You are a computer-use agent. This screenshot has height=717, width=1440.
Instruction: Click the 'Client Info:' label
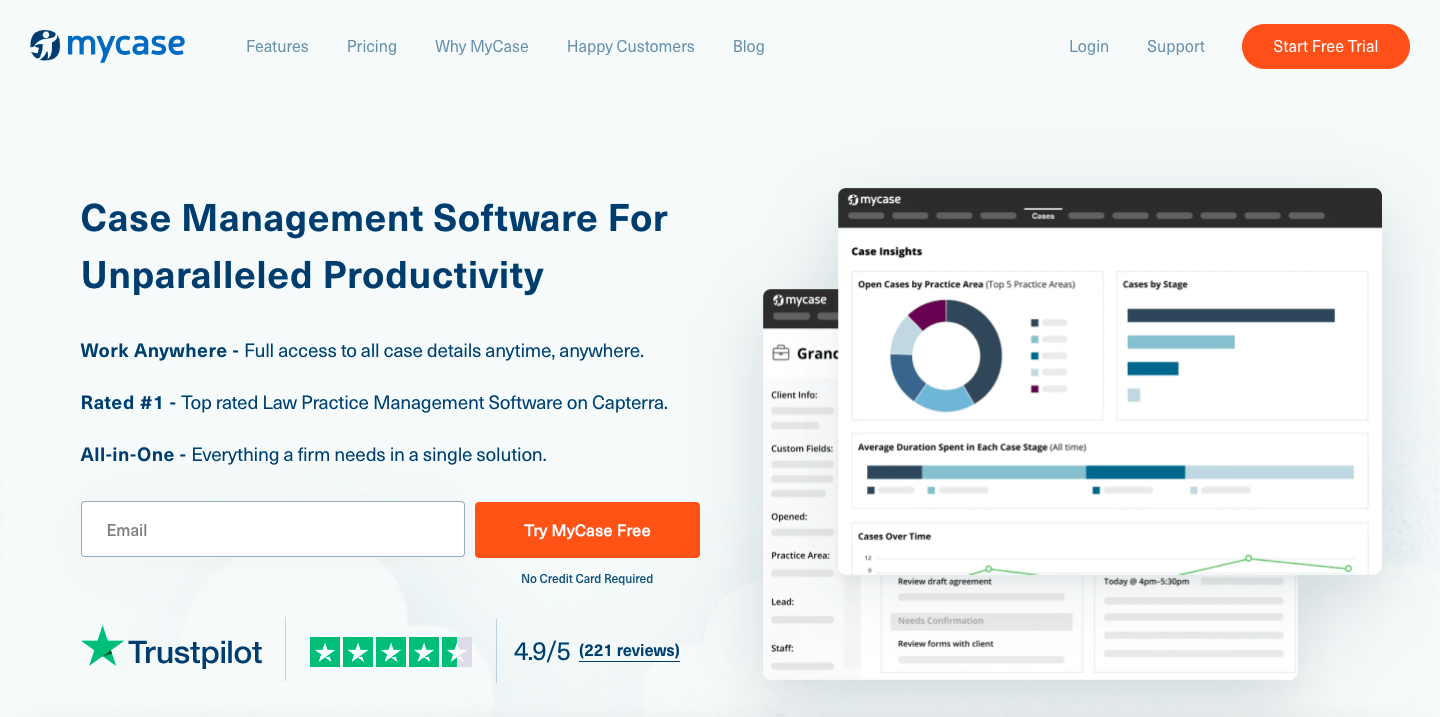coord(794,395)
